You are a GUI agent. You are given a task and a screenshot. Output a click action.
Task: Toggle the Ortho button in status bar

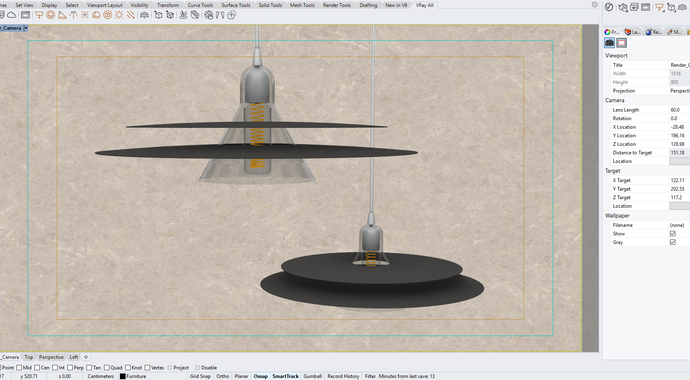point(223,376)
